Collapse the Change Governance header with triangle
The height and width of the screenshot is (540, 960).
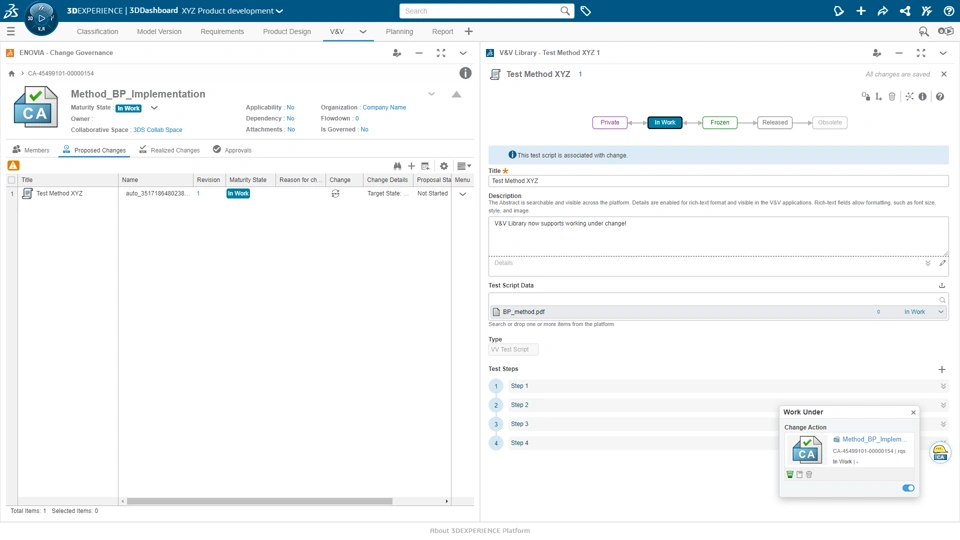[x=456, y=94]
